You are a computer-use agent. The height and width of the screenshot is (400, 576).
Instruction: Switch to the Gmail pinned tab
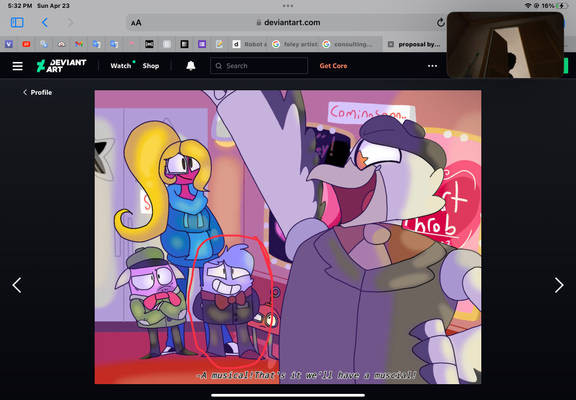point(79,44)
